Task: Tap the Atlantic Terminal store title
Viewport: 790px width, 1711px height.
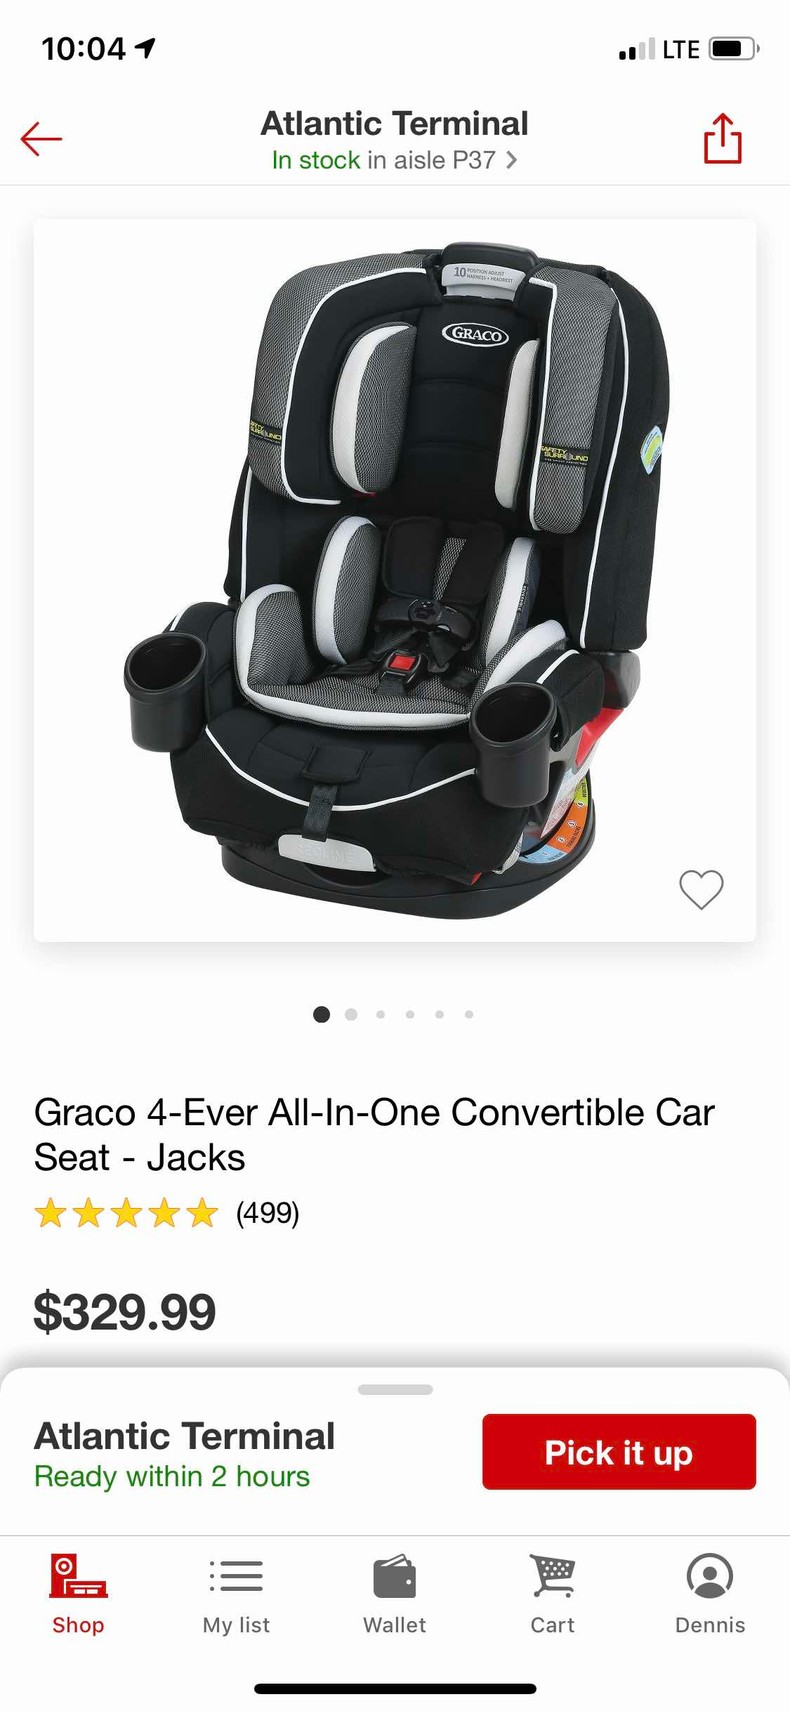Action: 395,123
